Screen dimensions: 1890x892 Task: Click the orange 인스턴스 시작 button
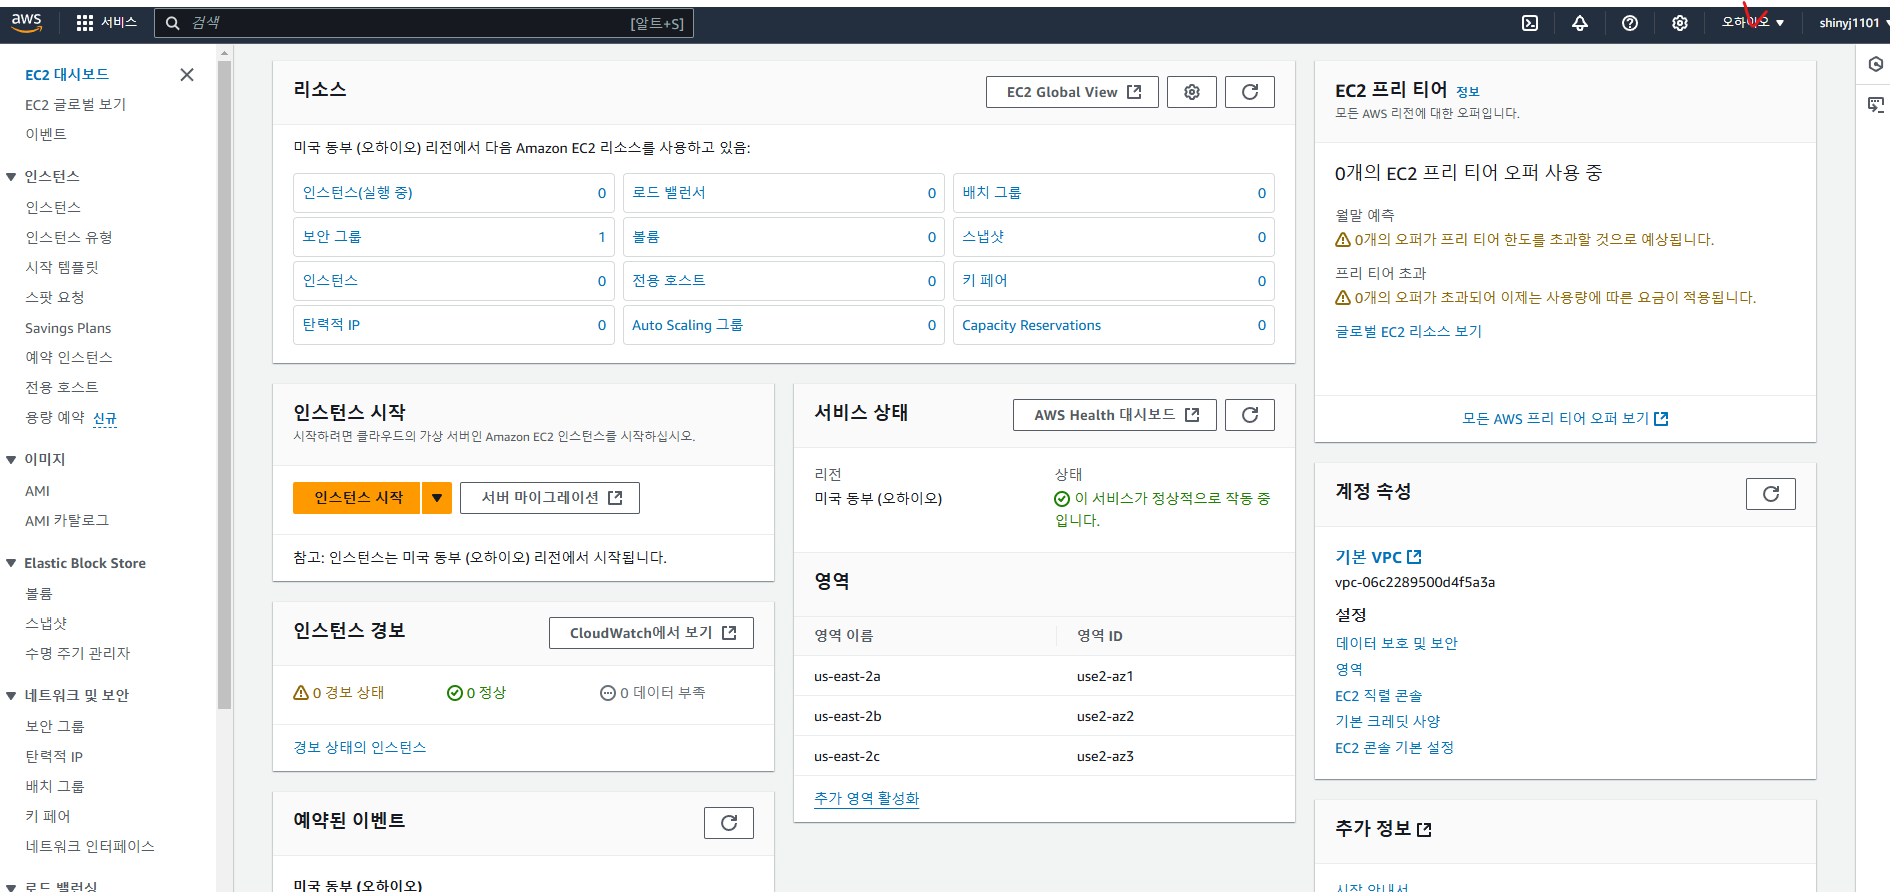358,498
